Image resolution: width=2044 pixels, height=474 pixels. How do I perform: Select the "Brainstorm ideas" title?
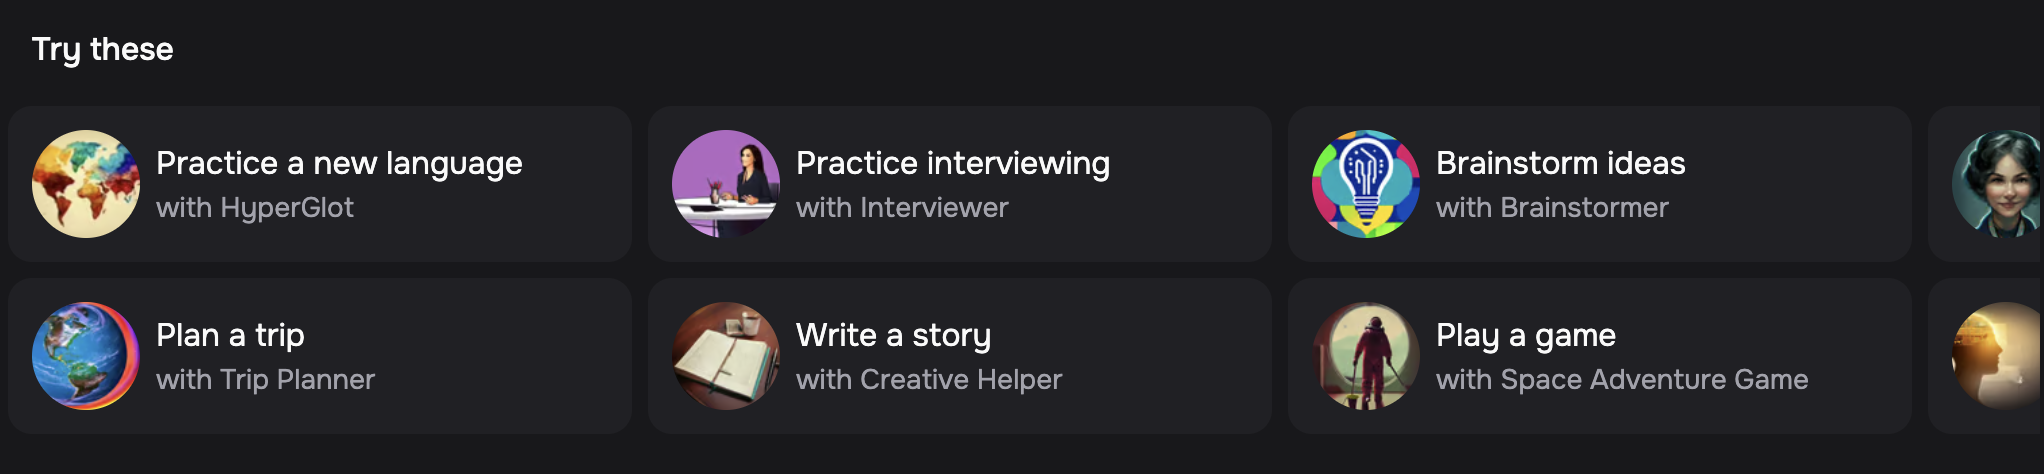click(1560, 163)
